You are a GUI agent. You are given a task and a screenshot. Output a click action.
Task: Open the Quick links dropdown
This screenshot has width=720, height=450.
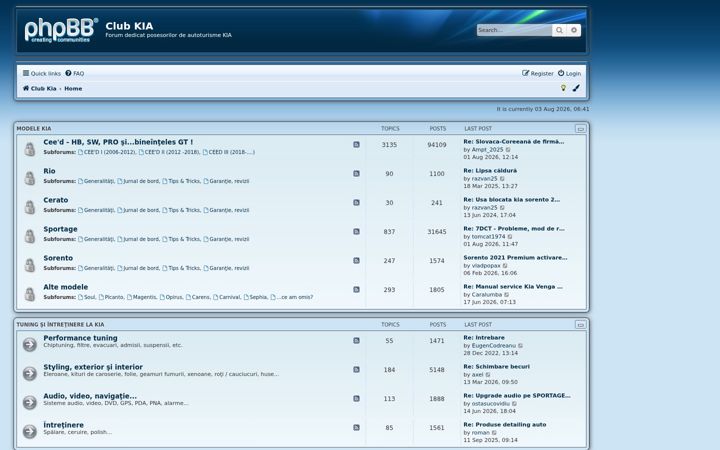(42, 73)
